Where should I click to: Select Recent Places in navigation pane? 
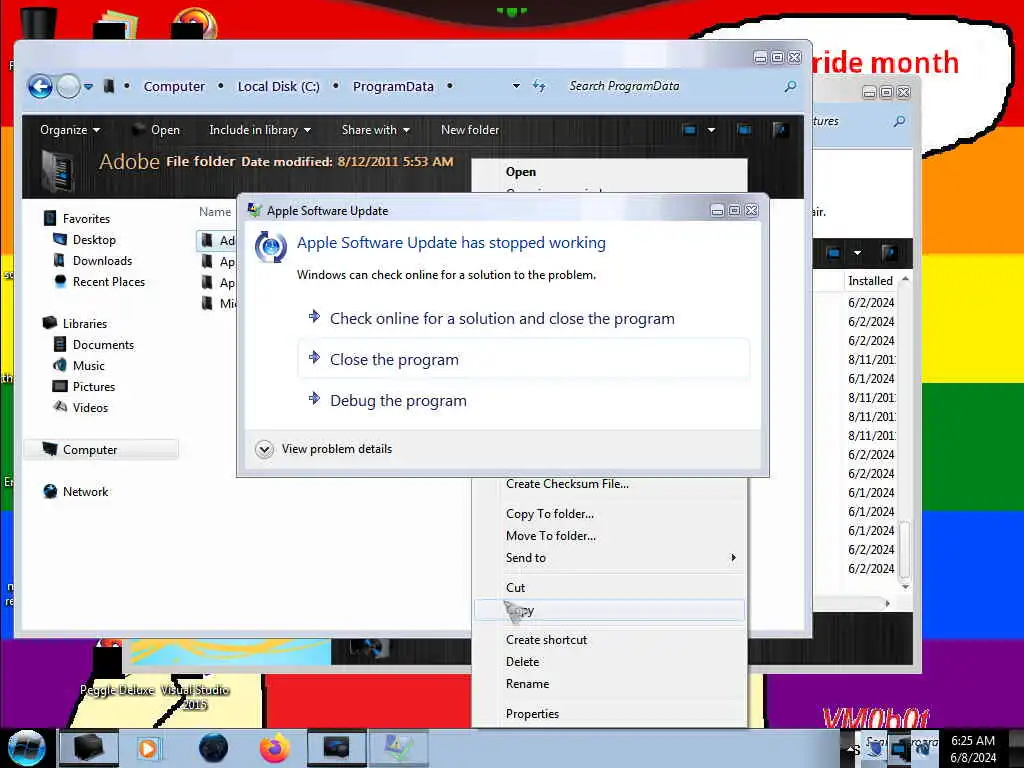pos(99,281)
